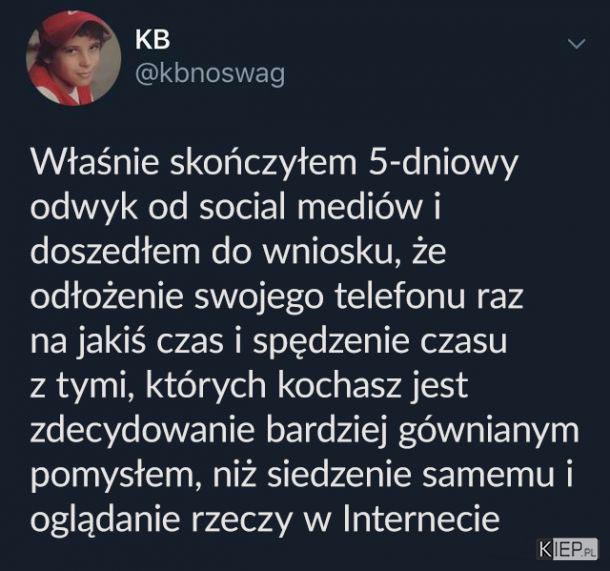This screenshot has width=610, height=571.
Task: Click the final word "Internecie"
Action: 421,520
